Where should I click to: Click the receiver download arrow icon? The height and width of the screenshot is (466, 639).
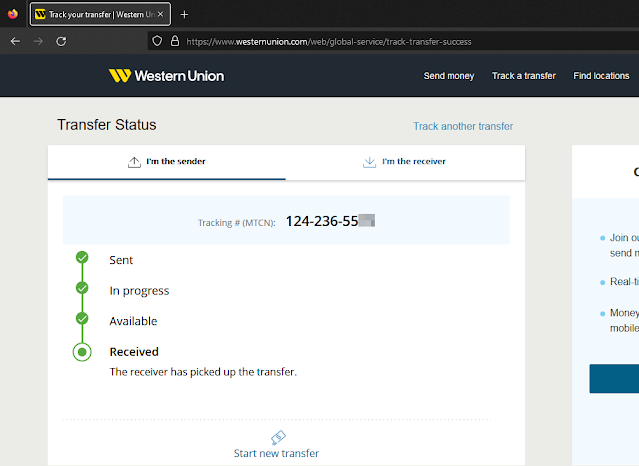tap(369, 162)
